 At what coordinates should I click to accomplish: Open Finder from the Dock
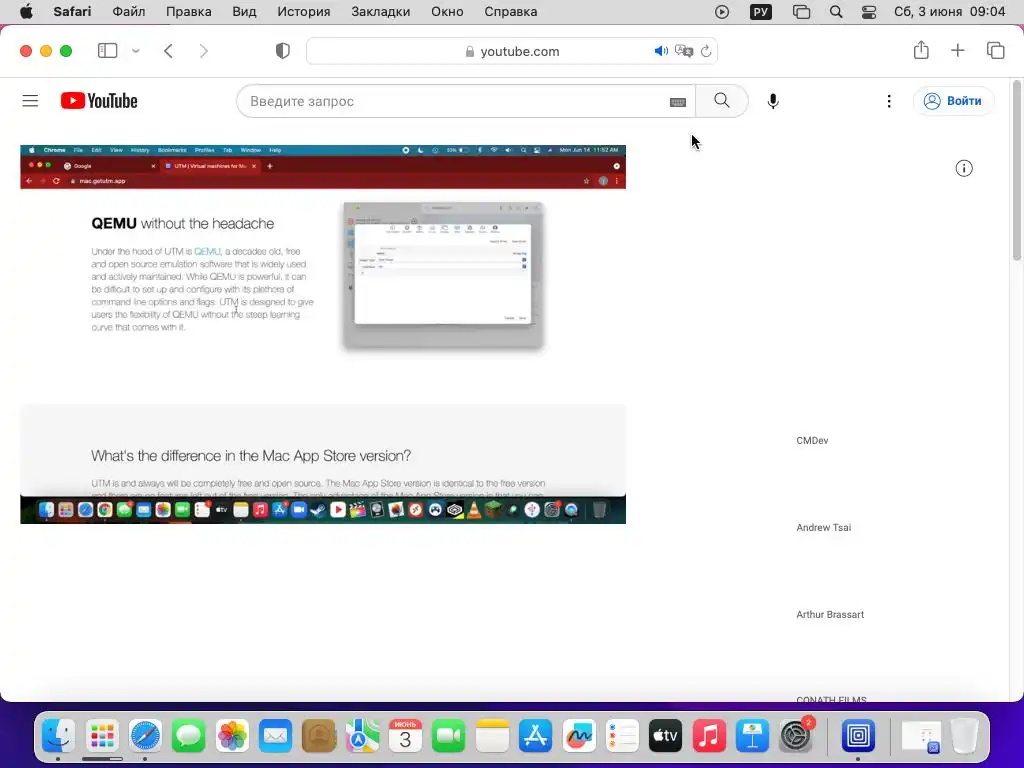[x=58, y=736]
